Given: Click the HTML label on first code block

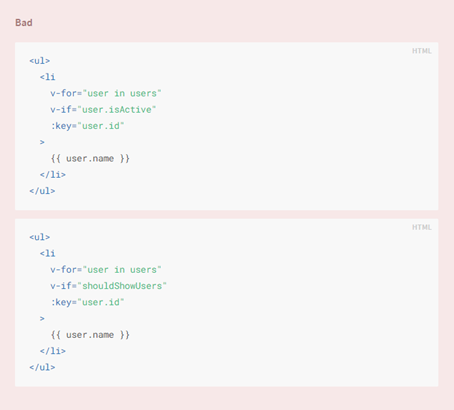Looking at the screenshot, I should pos(422,51).
